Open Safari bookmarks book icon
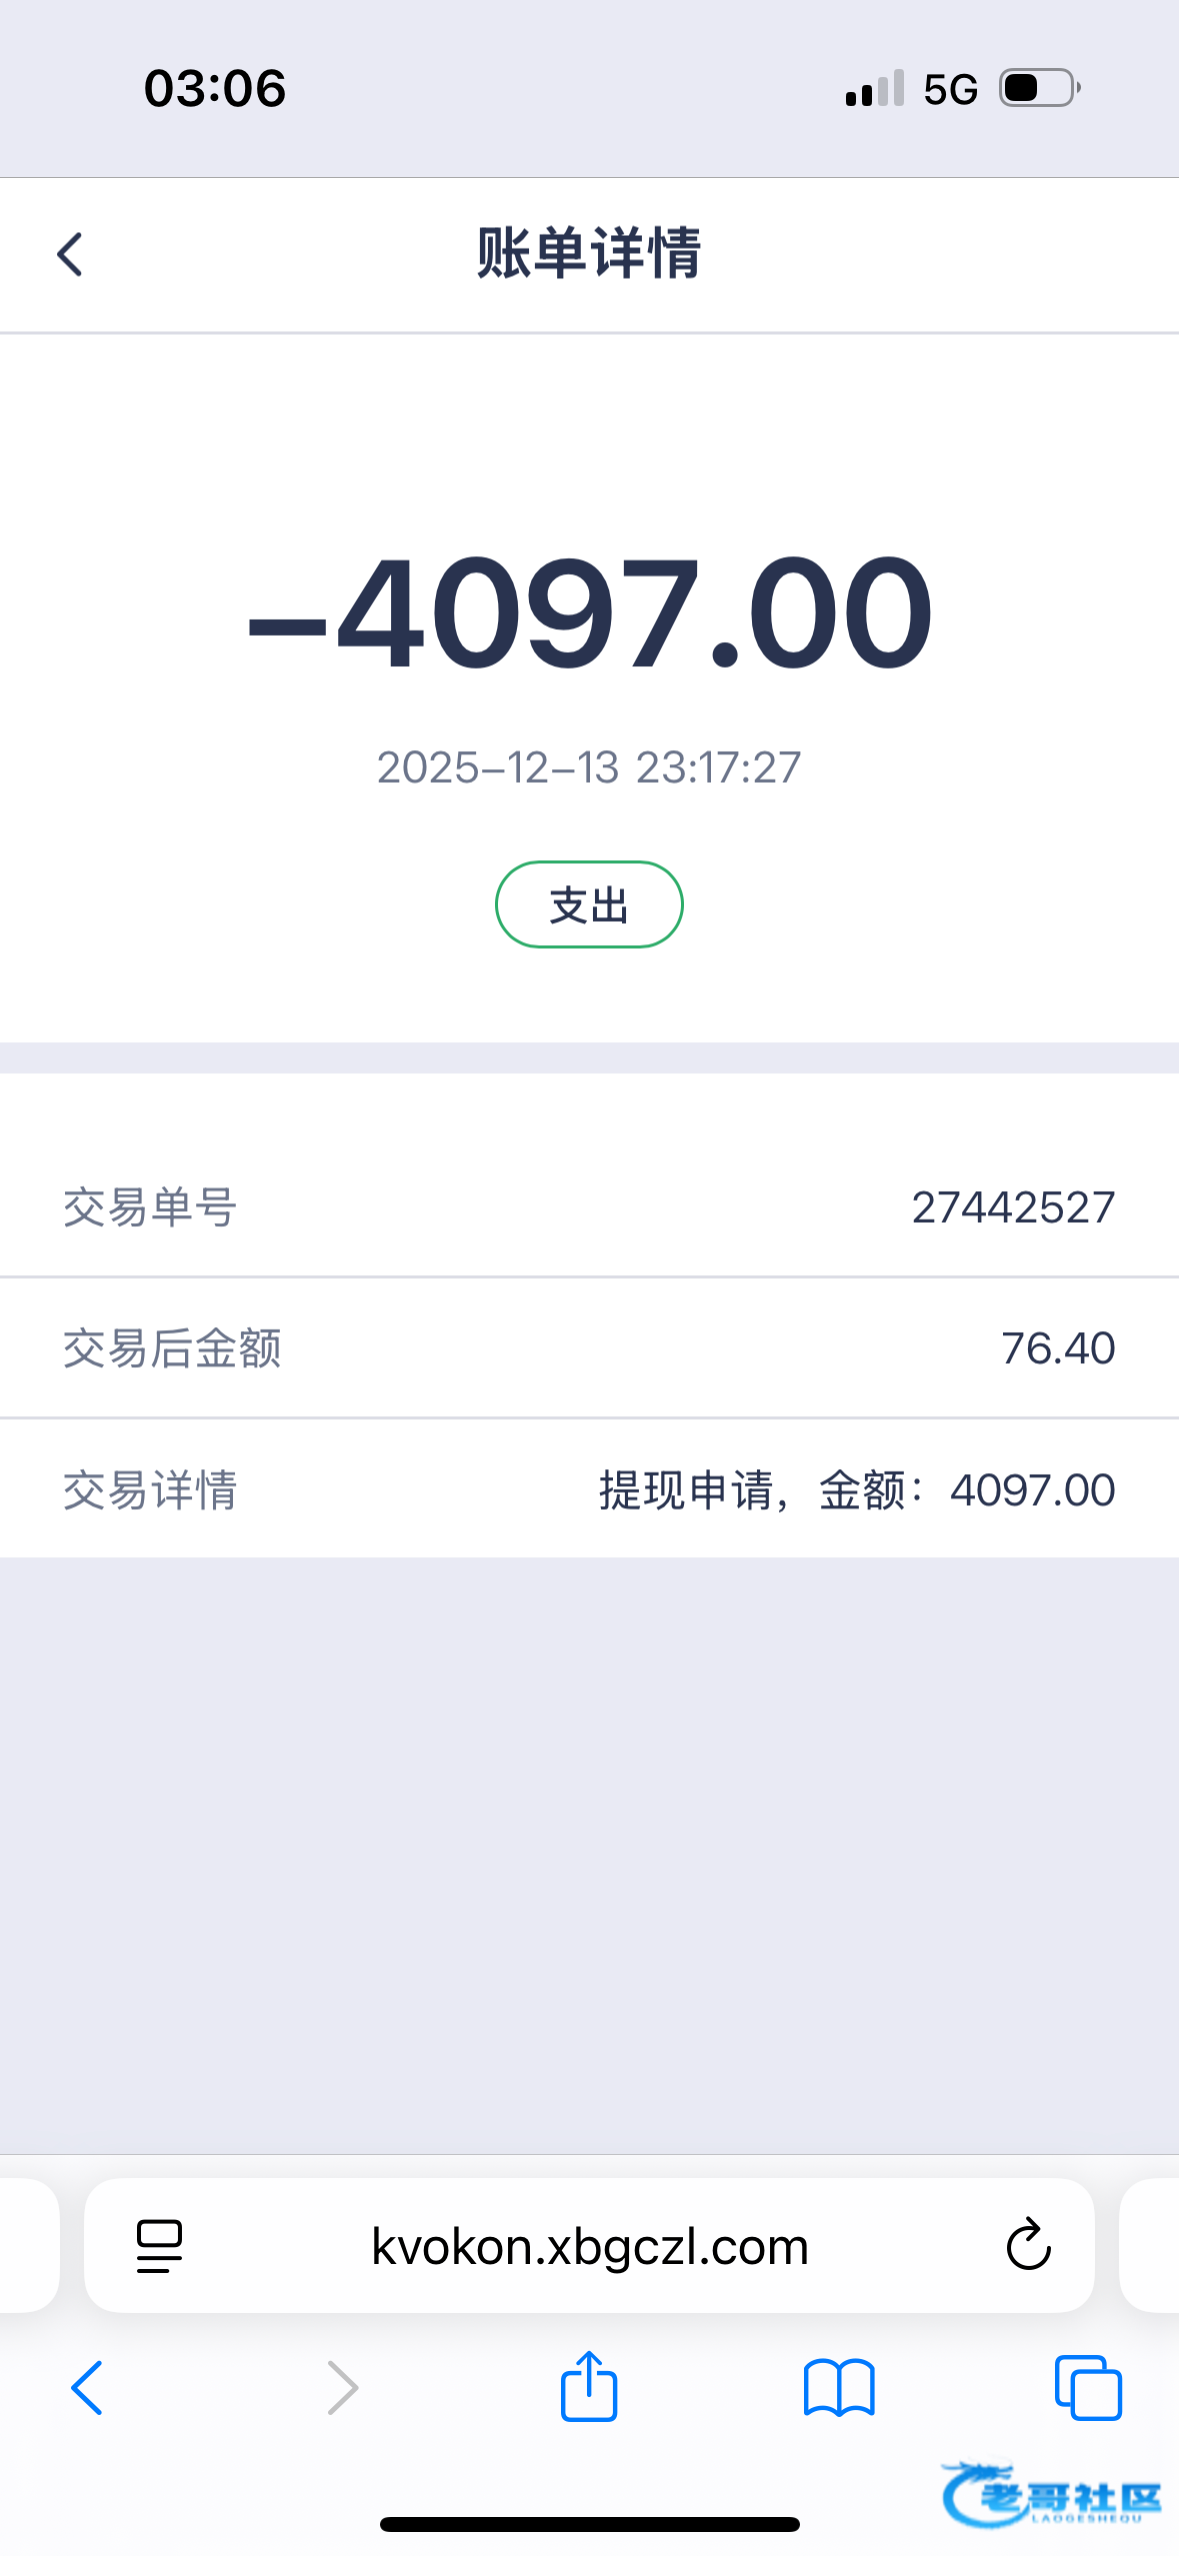Image resolution: width=1179 pixels, height=2556 pixels. coord(839,2388)
